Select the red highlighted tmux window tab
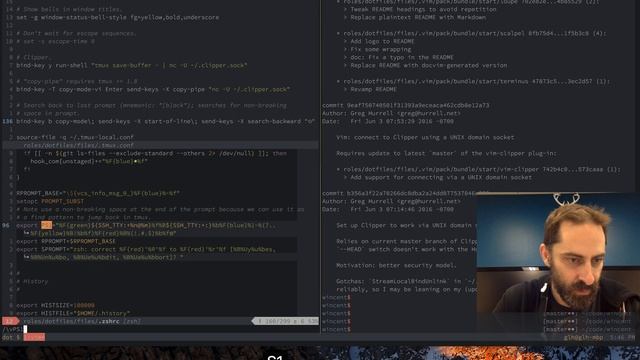640x360 pixels. 34,337
